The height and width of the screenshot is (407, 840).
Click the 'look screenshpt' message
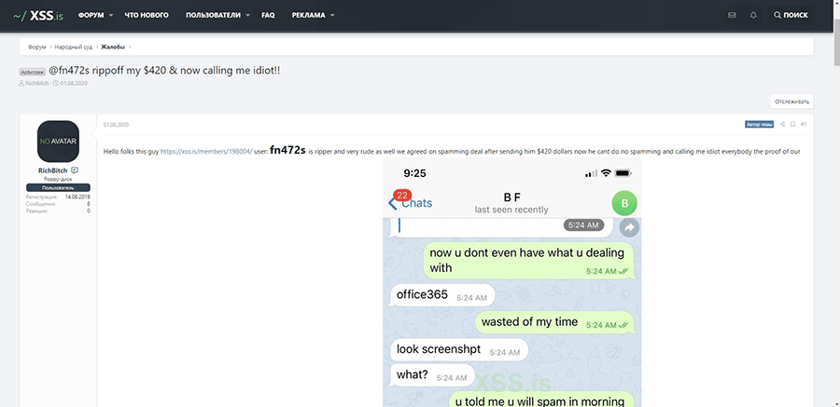pos(459,350)
